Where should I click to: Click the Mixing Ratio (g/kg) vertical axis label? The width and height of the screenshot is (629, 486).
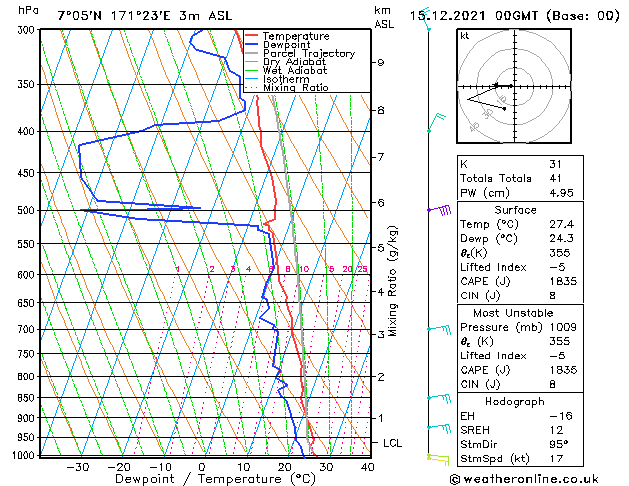pyautogui.click(x=392, y=281)
